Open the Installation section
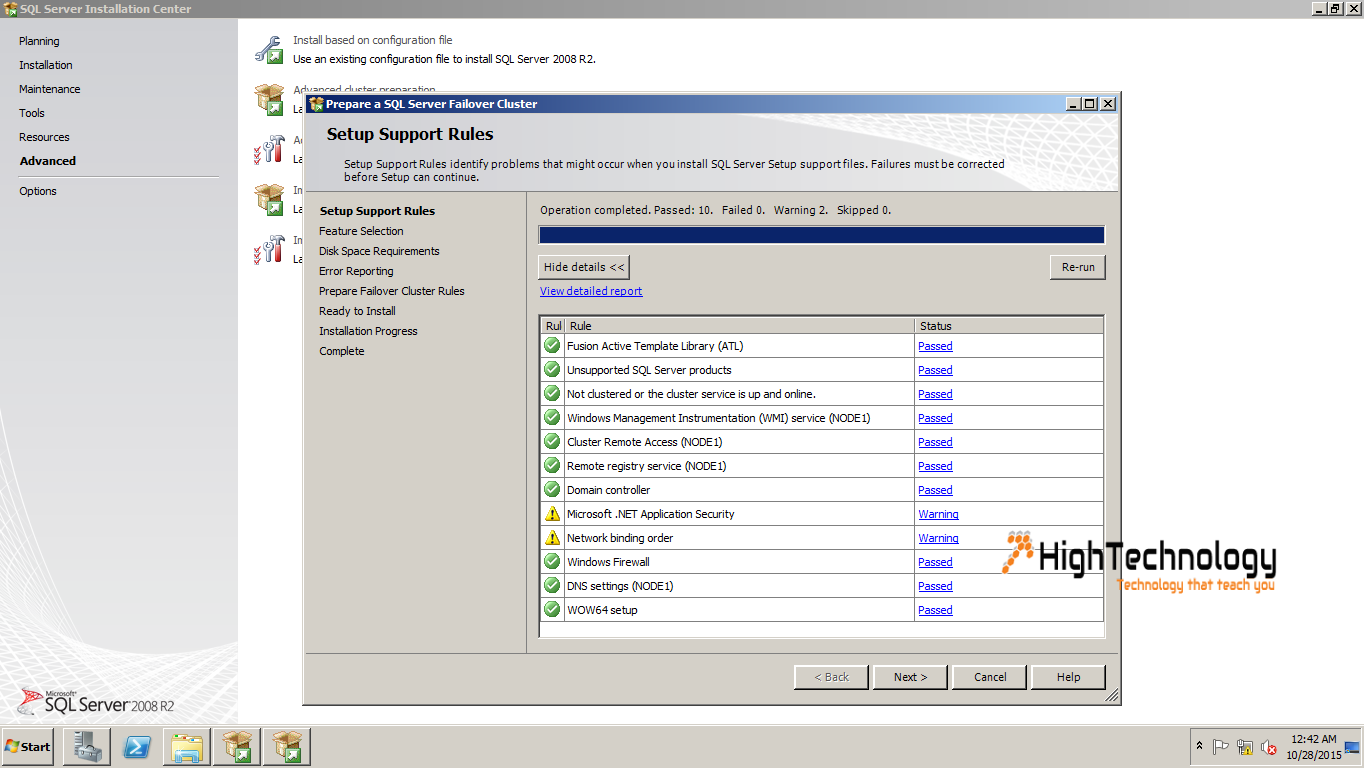 pyautogui.click(x=46, y=65)
